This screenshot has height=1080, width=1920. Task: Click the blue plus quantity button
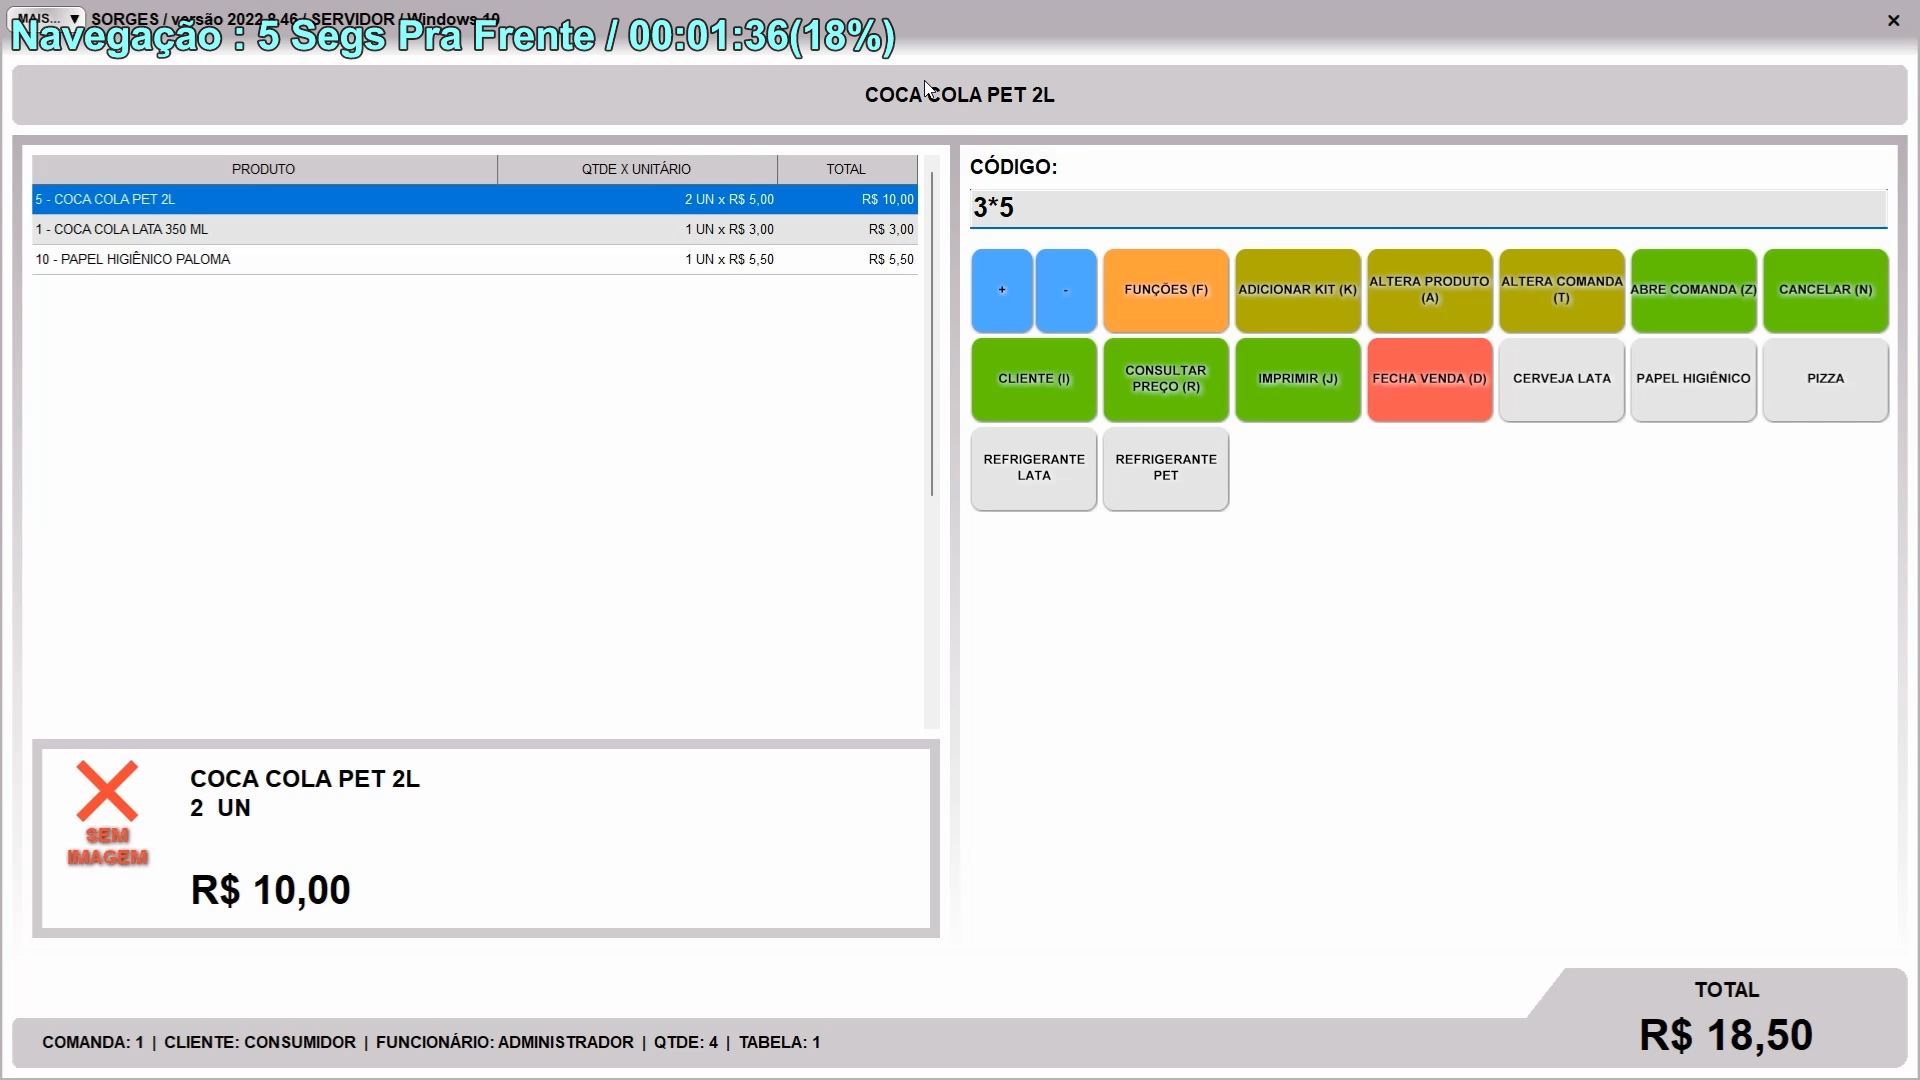1001,290
